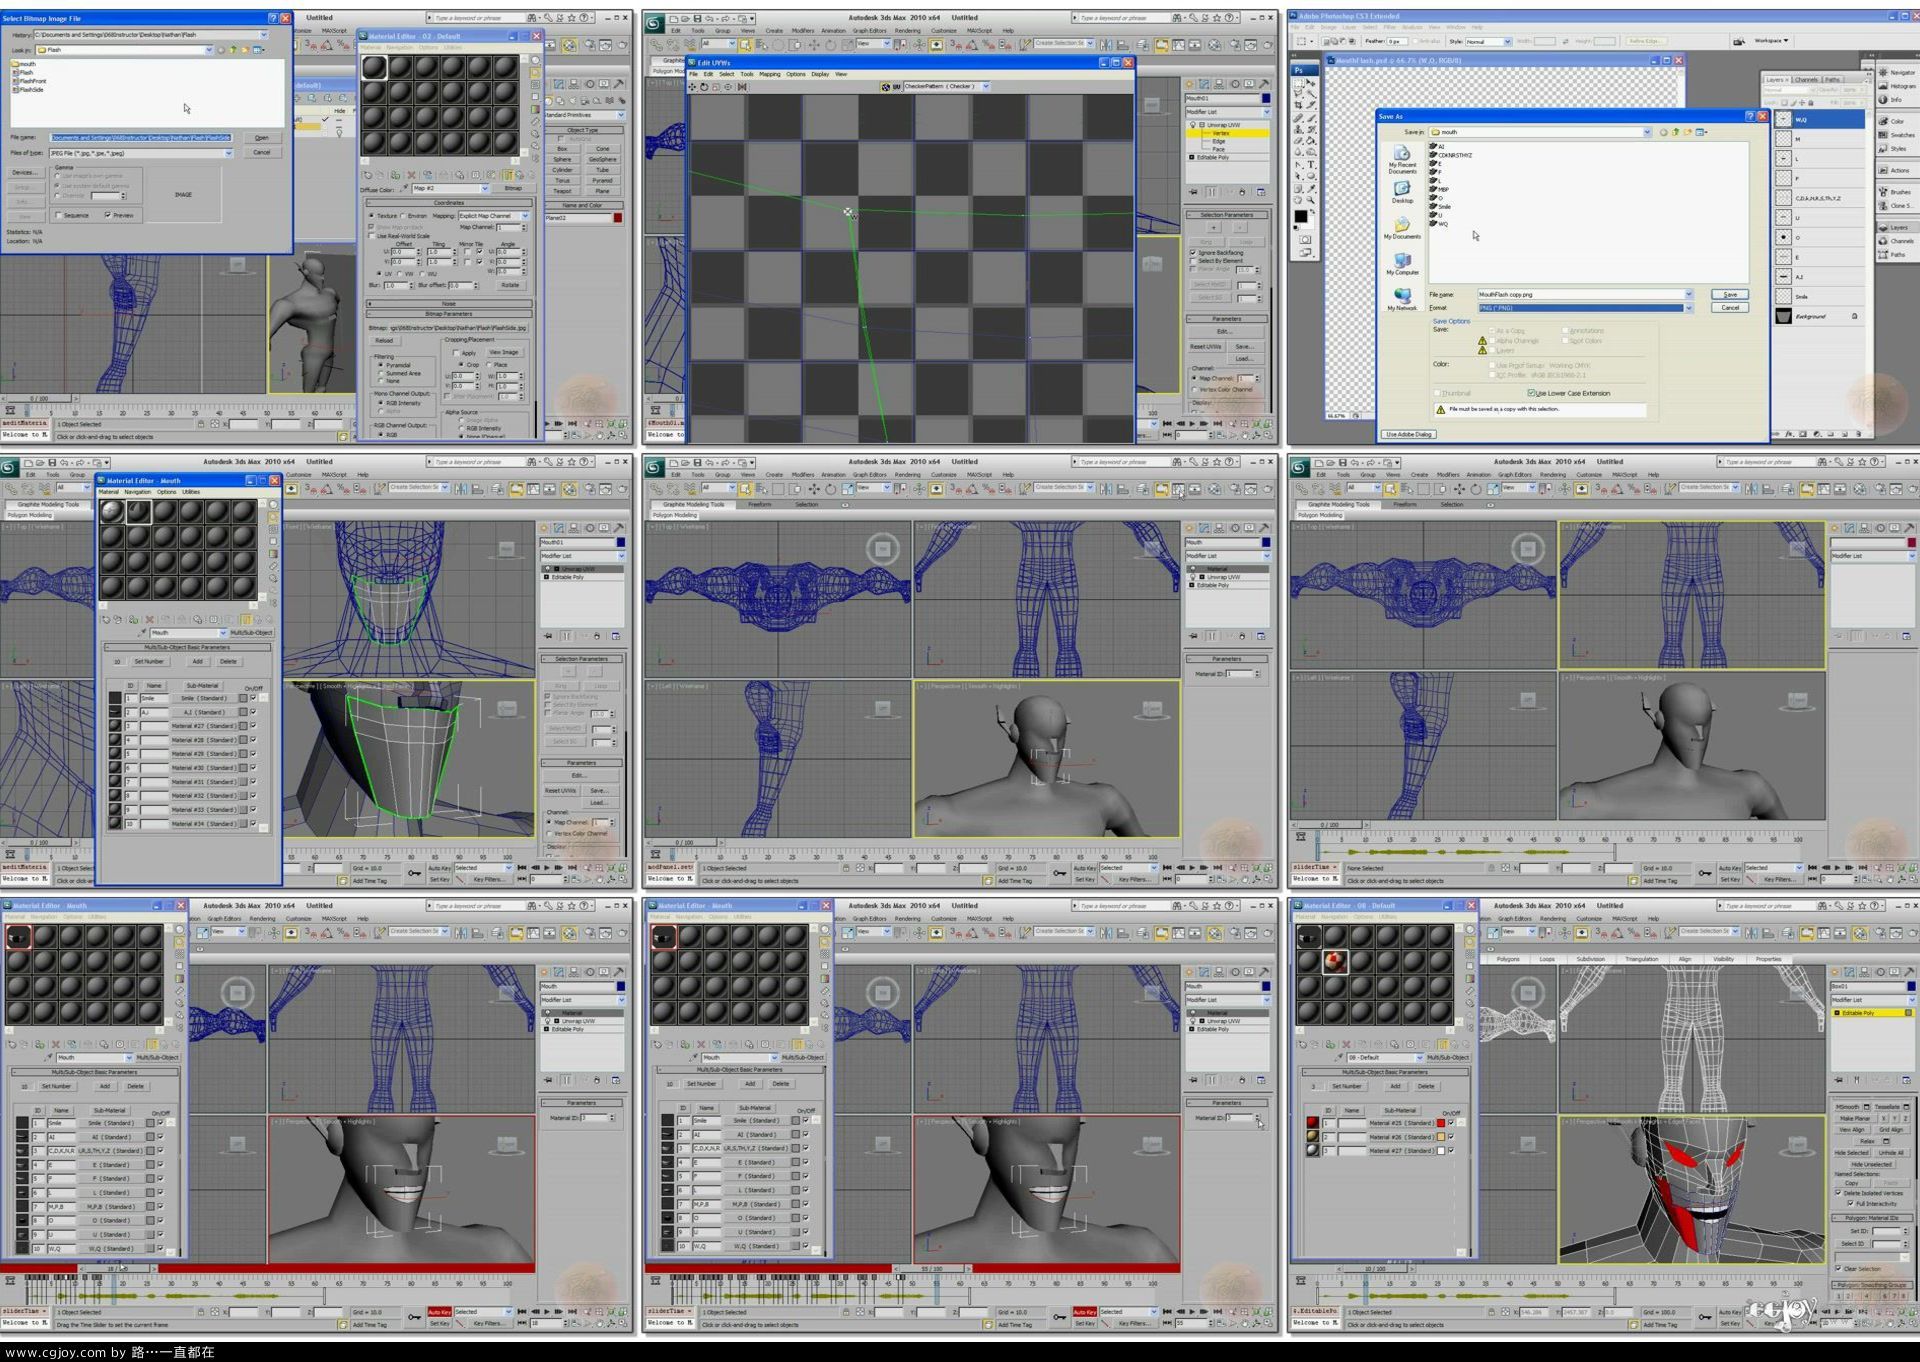Select the Crop tool in Photoshop toolbox
Viewport: 1920px width, 1362px height.
click(1298, 105)
